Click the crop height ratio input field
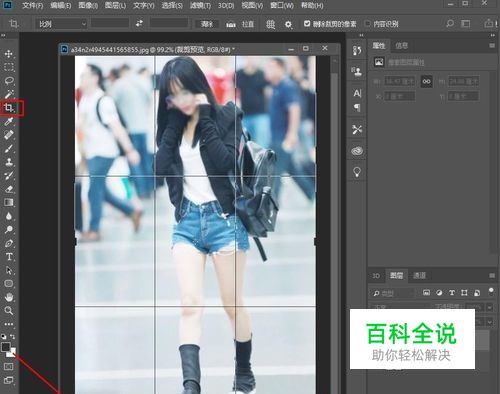500x394 pixels. [x=169, y=23]
